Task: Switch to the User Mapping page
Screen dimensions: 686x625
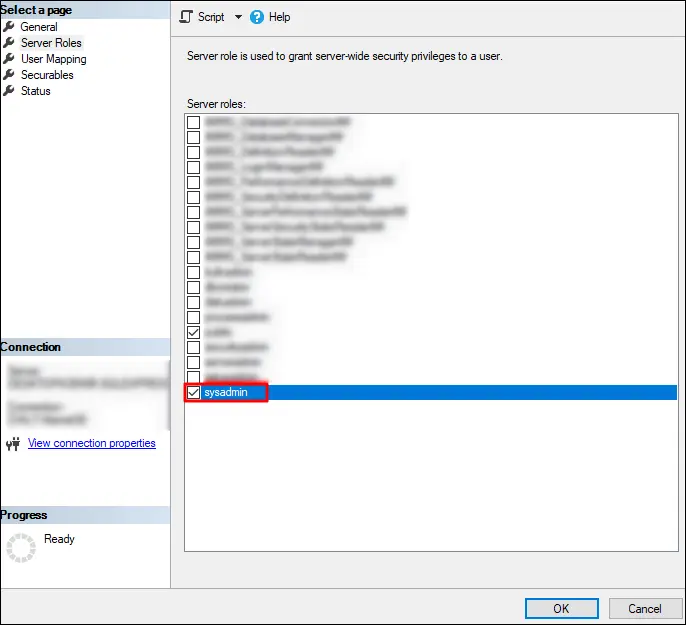Action: point(53,59)
